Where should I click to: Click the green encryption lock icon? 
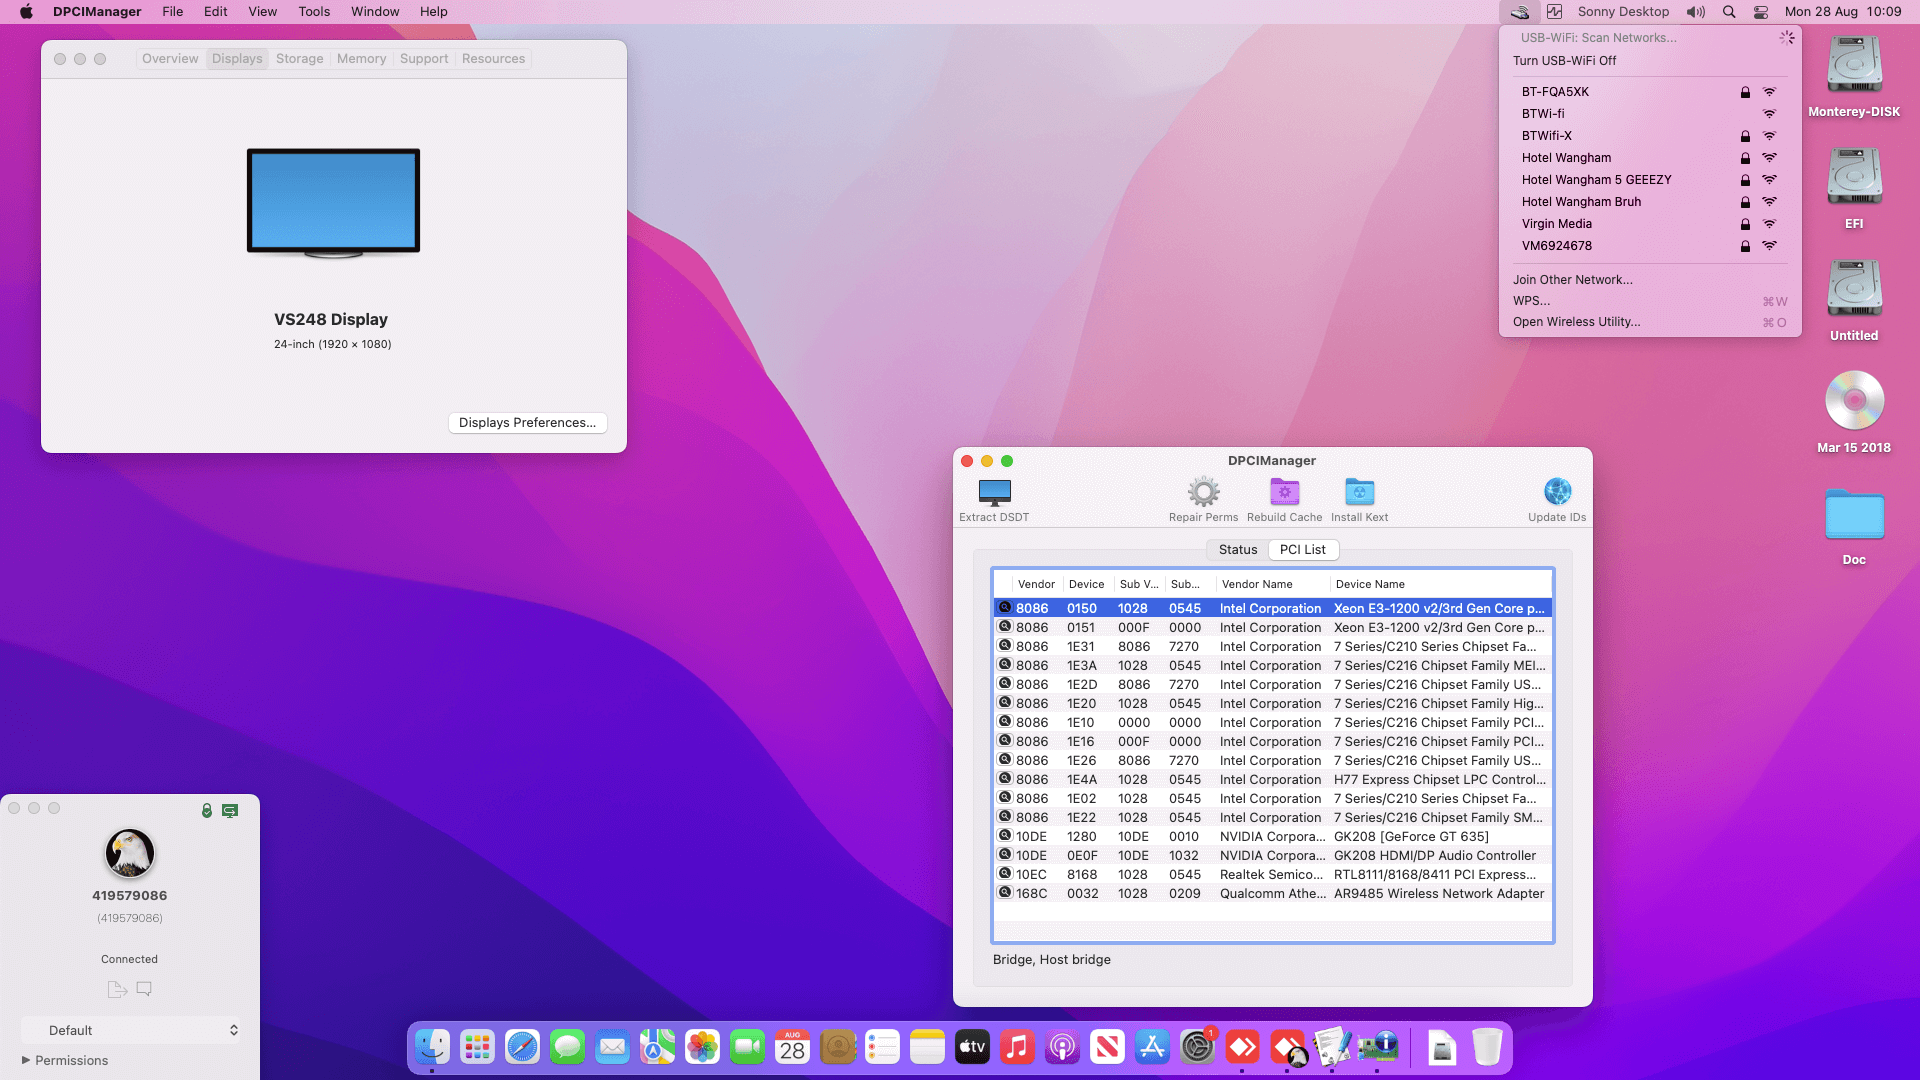coord(207,810)
